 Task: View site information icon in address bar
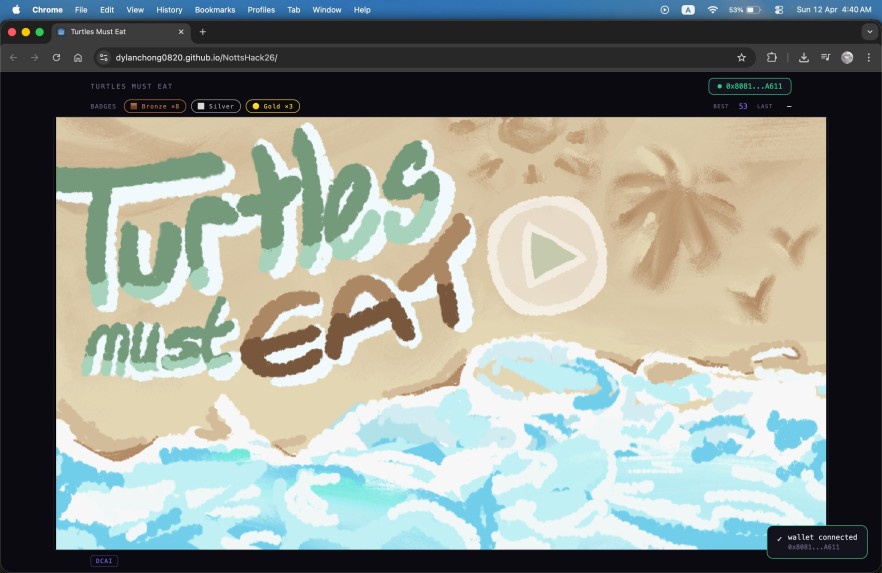tap(104, 58)
